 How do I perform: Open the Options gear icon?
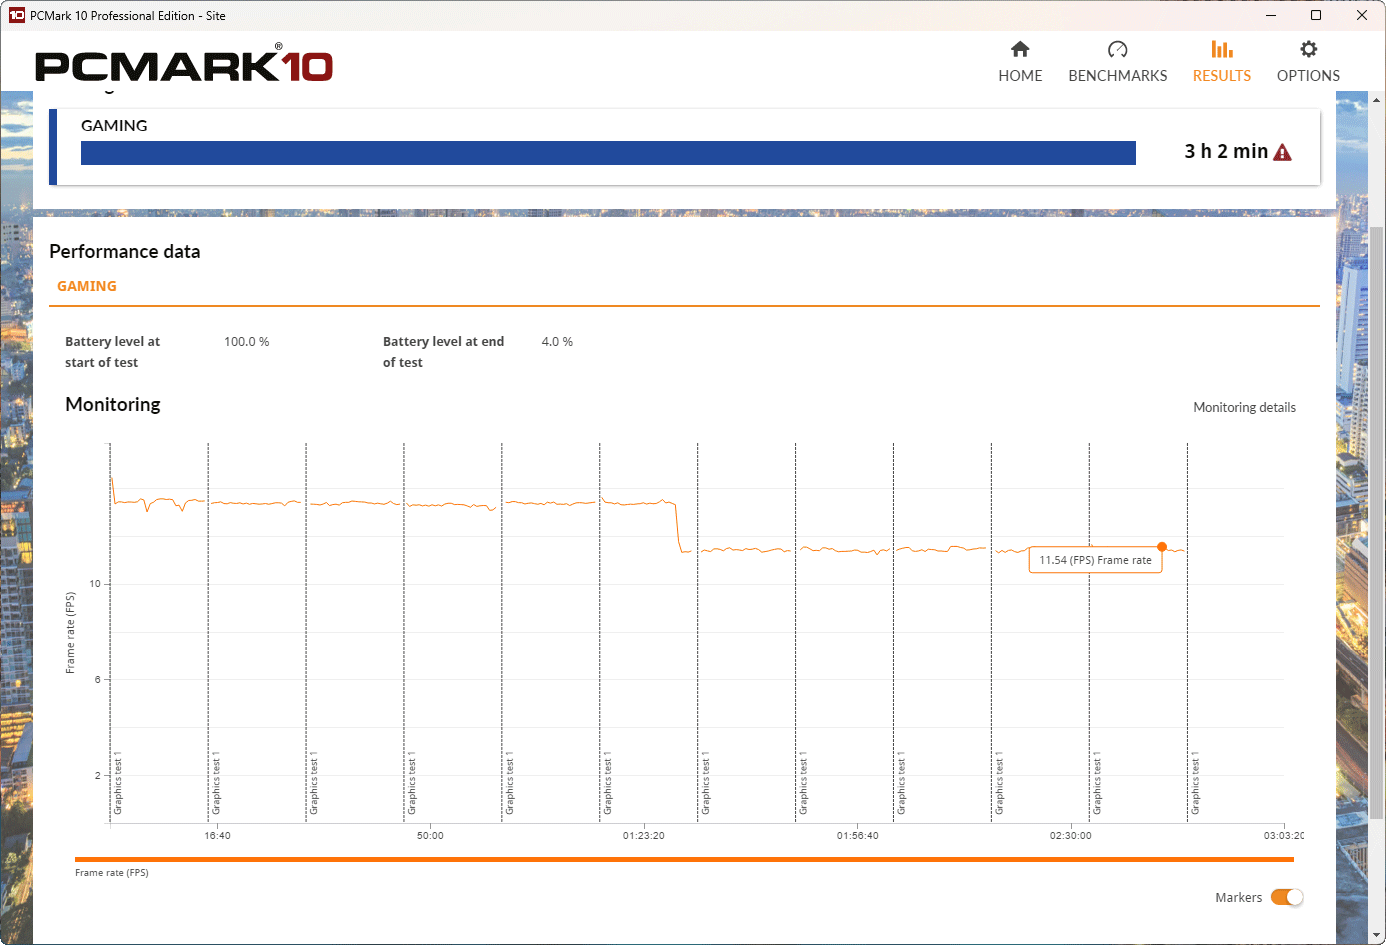pos(1308,49)
